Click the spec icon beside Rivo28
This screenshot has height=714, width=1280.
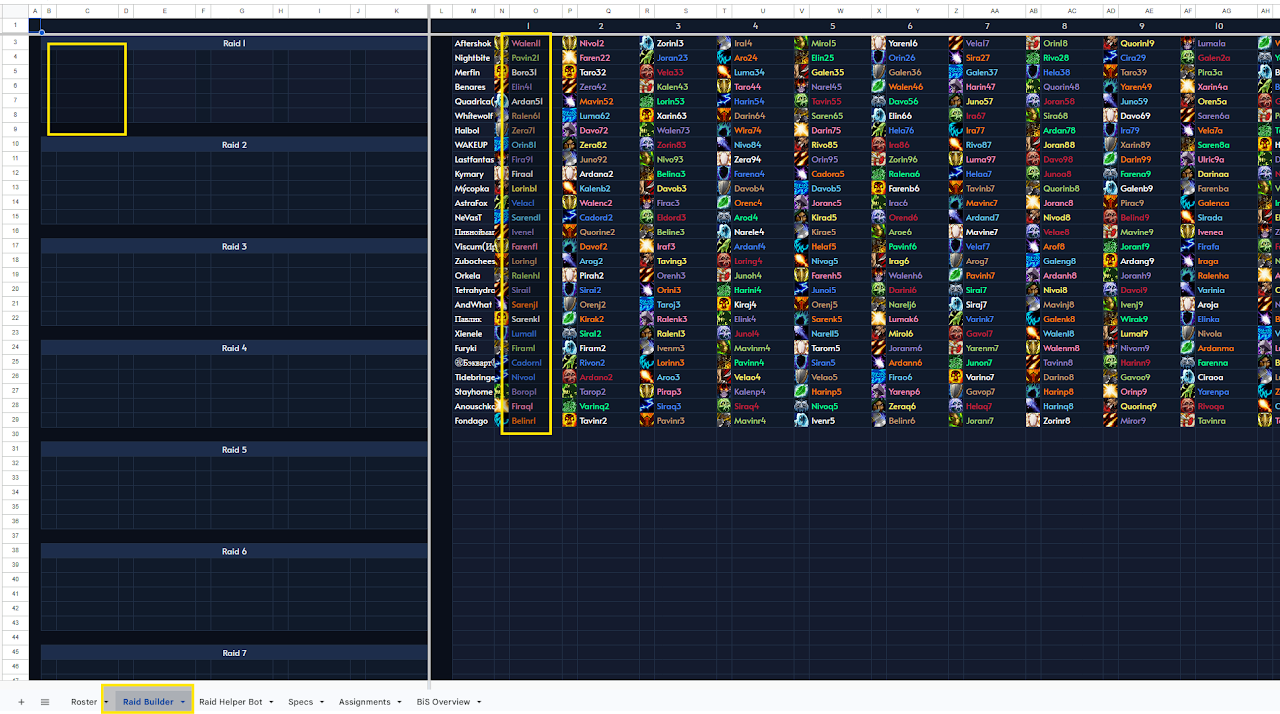click(1033, 58)
